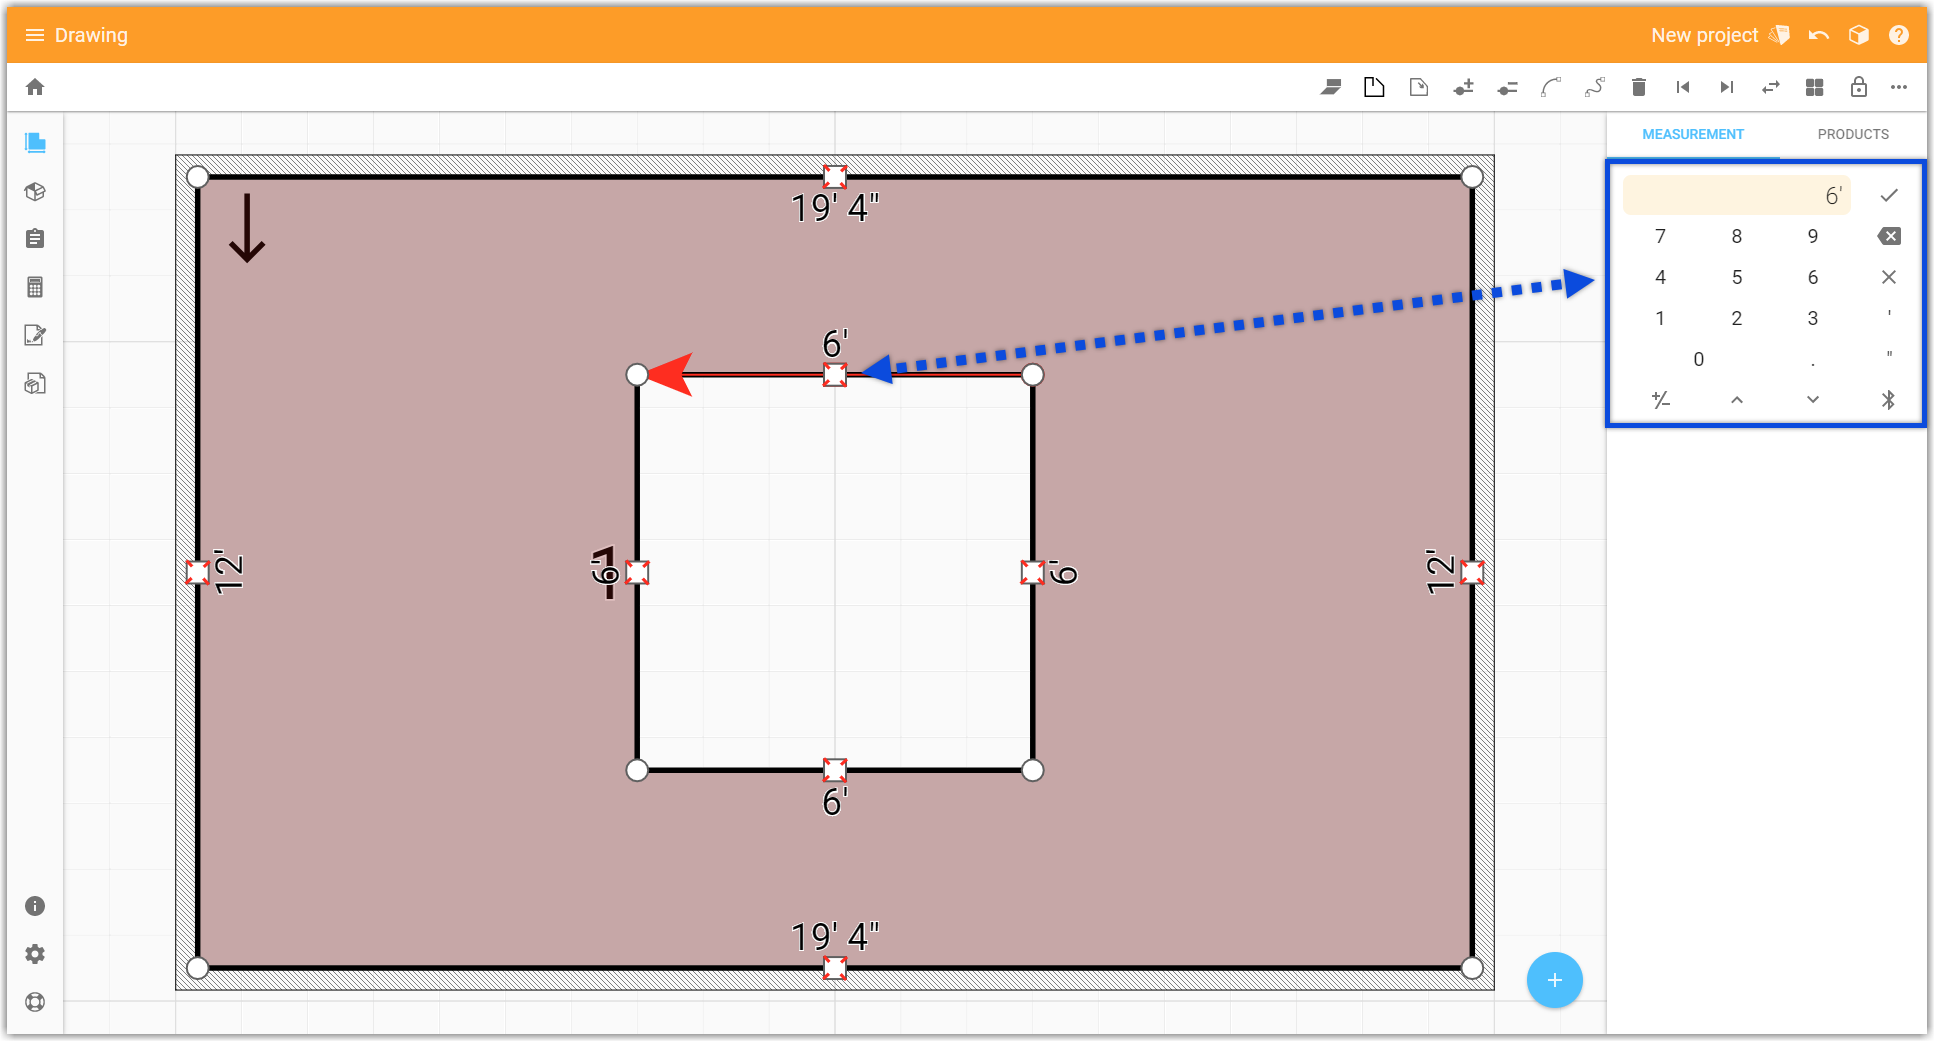Go to the home screen icon
Viewport: 1935px width, 1042px height.
(x=35, y=87)
